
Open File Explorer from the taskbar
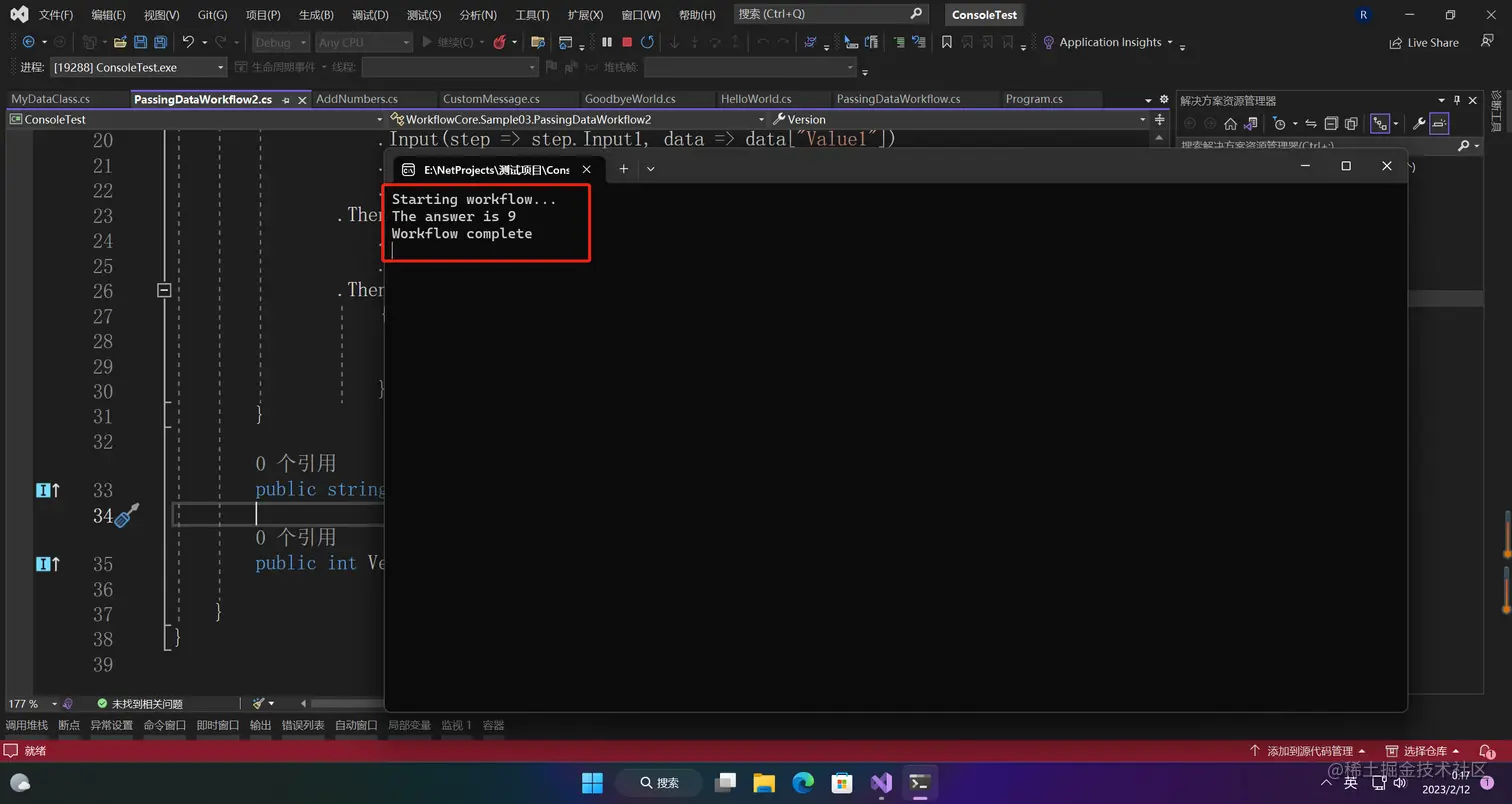[x=764, y=782]
